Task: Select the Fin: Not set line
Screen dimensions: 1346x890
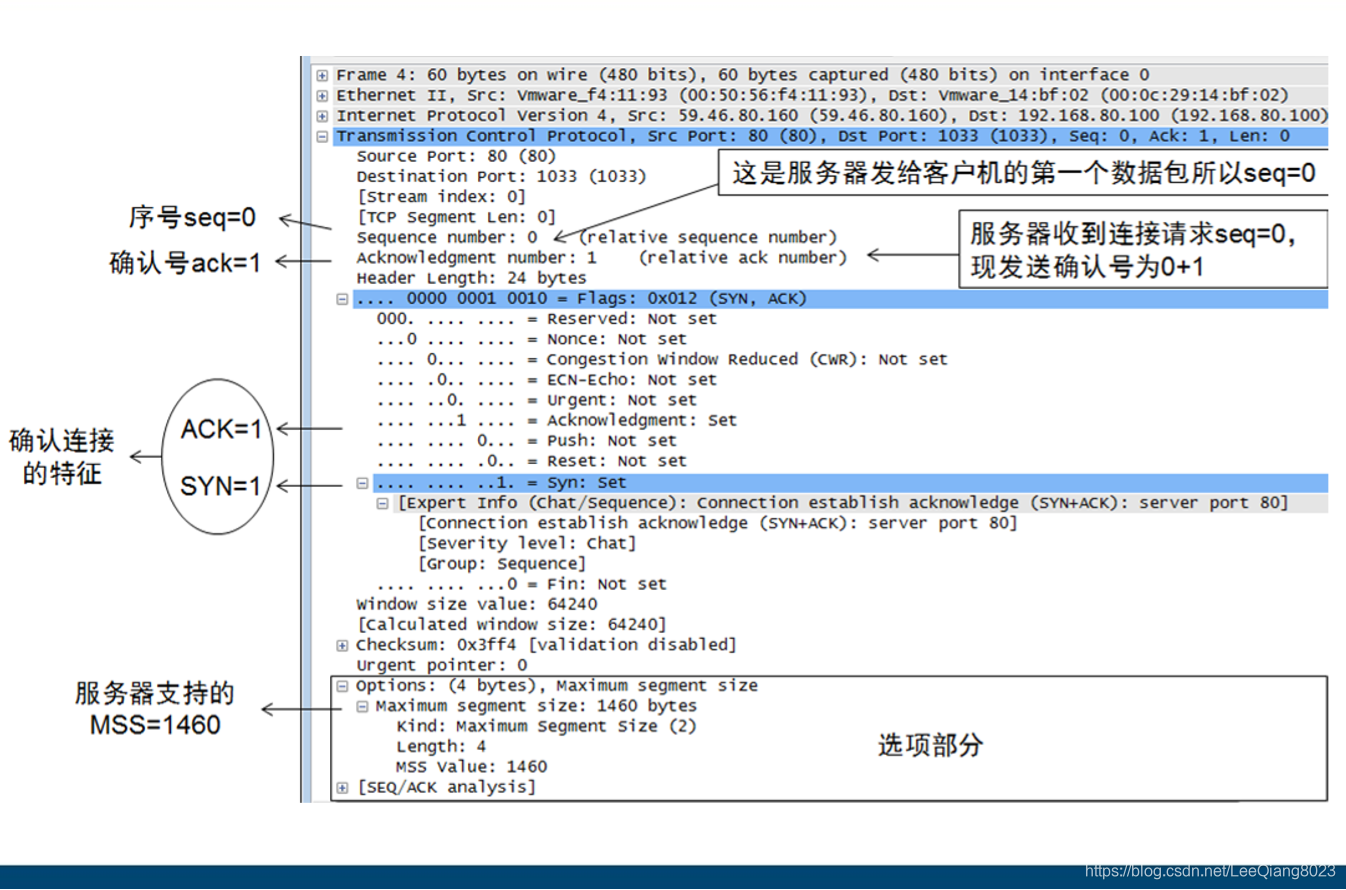Action: 521,585
